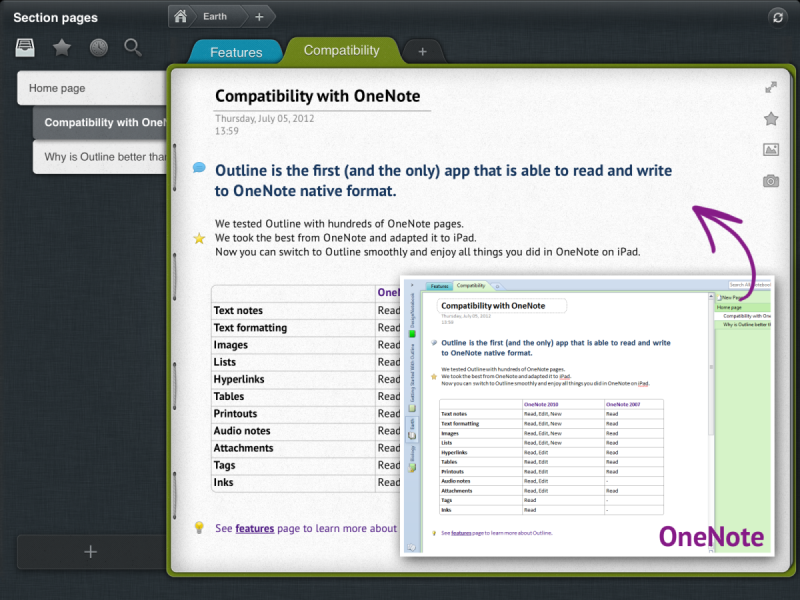This screenshot has height=600, width=800.
Task: Add a new section tab
Action: [422, 51]
